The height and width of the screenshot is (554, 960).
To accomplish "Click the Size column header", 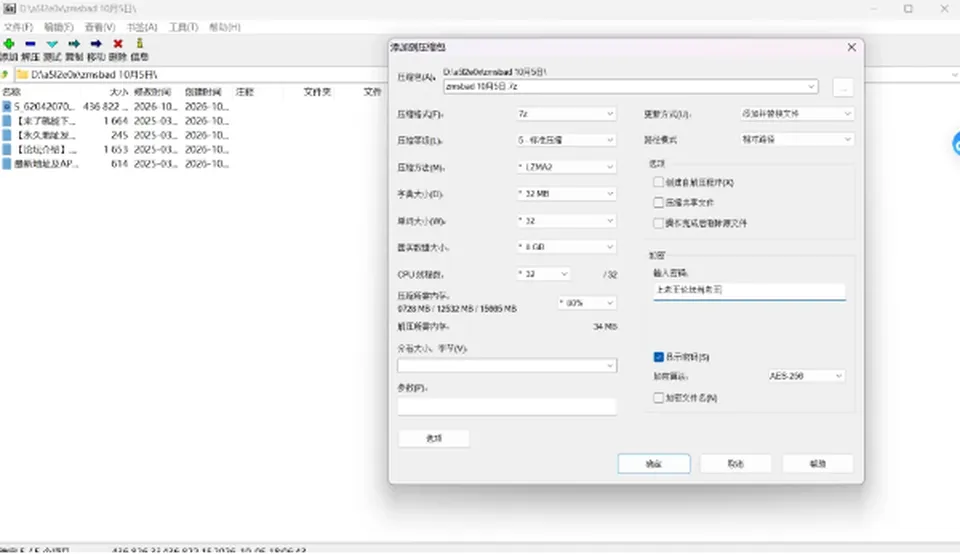I will 119,92.
